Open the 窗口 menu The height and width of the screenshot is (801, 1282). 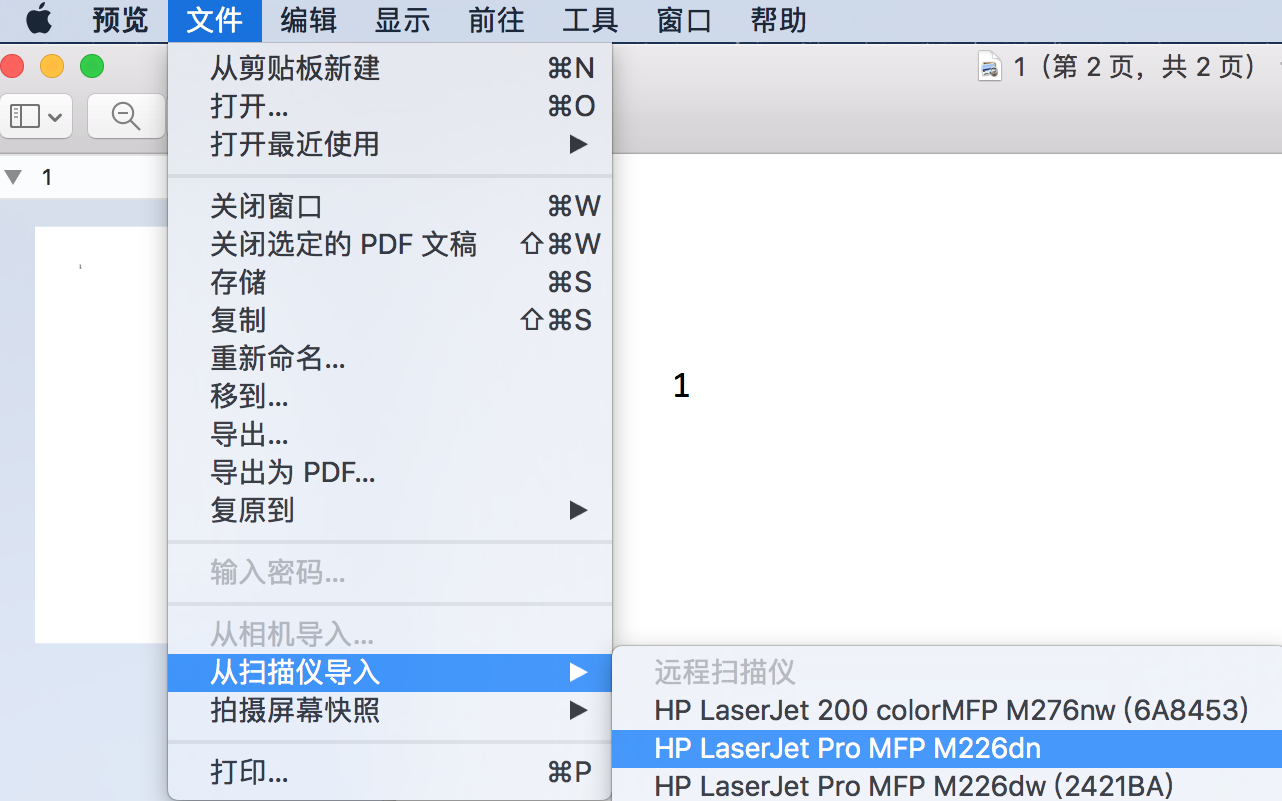pyautogui.click(x=684, y=20)
